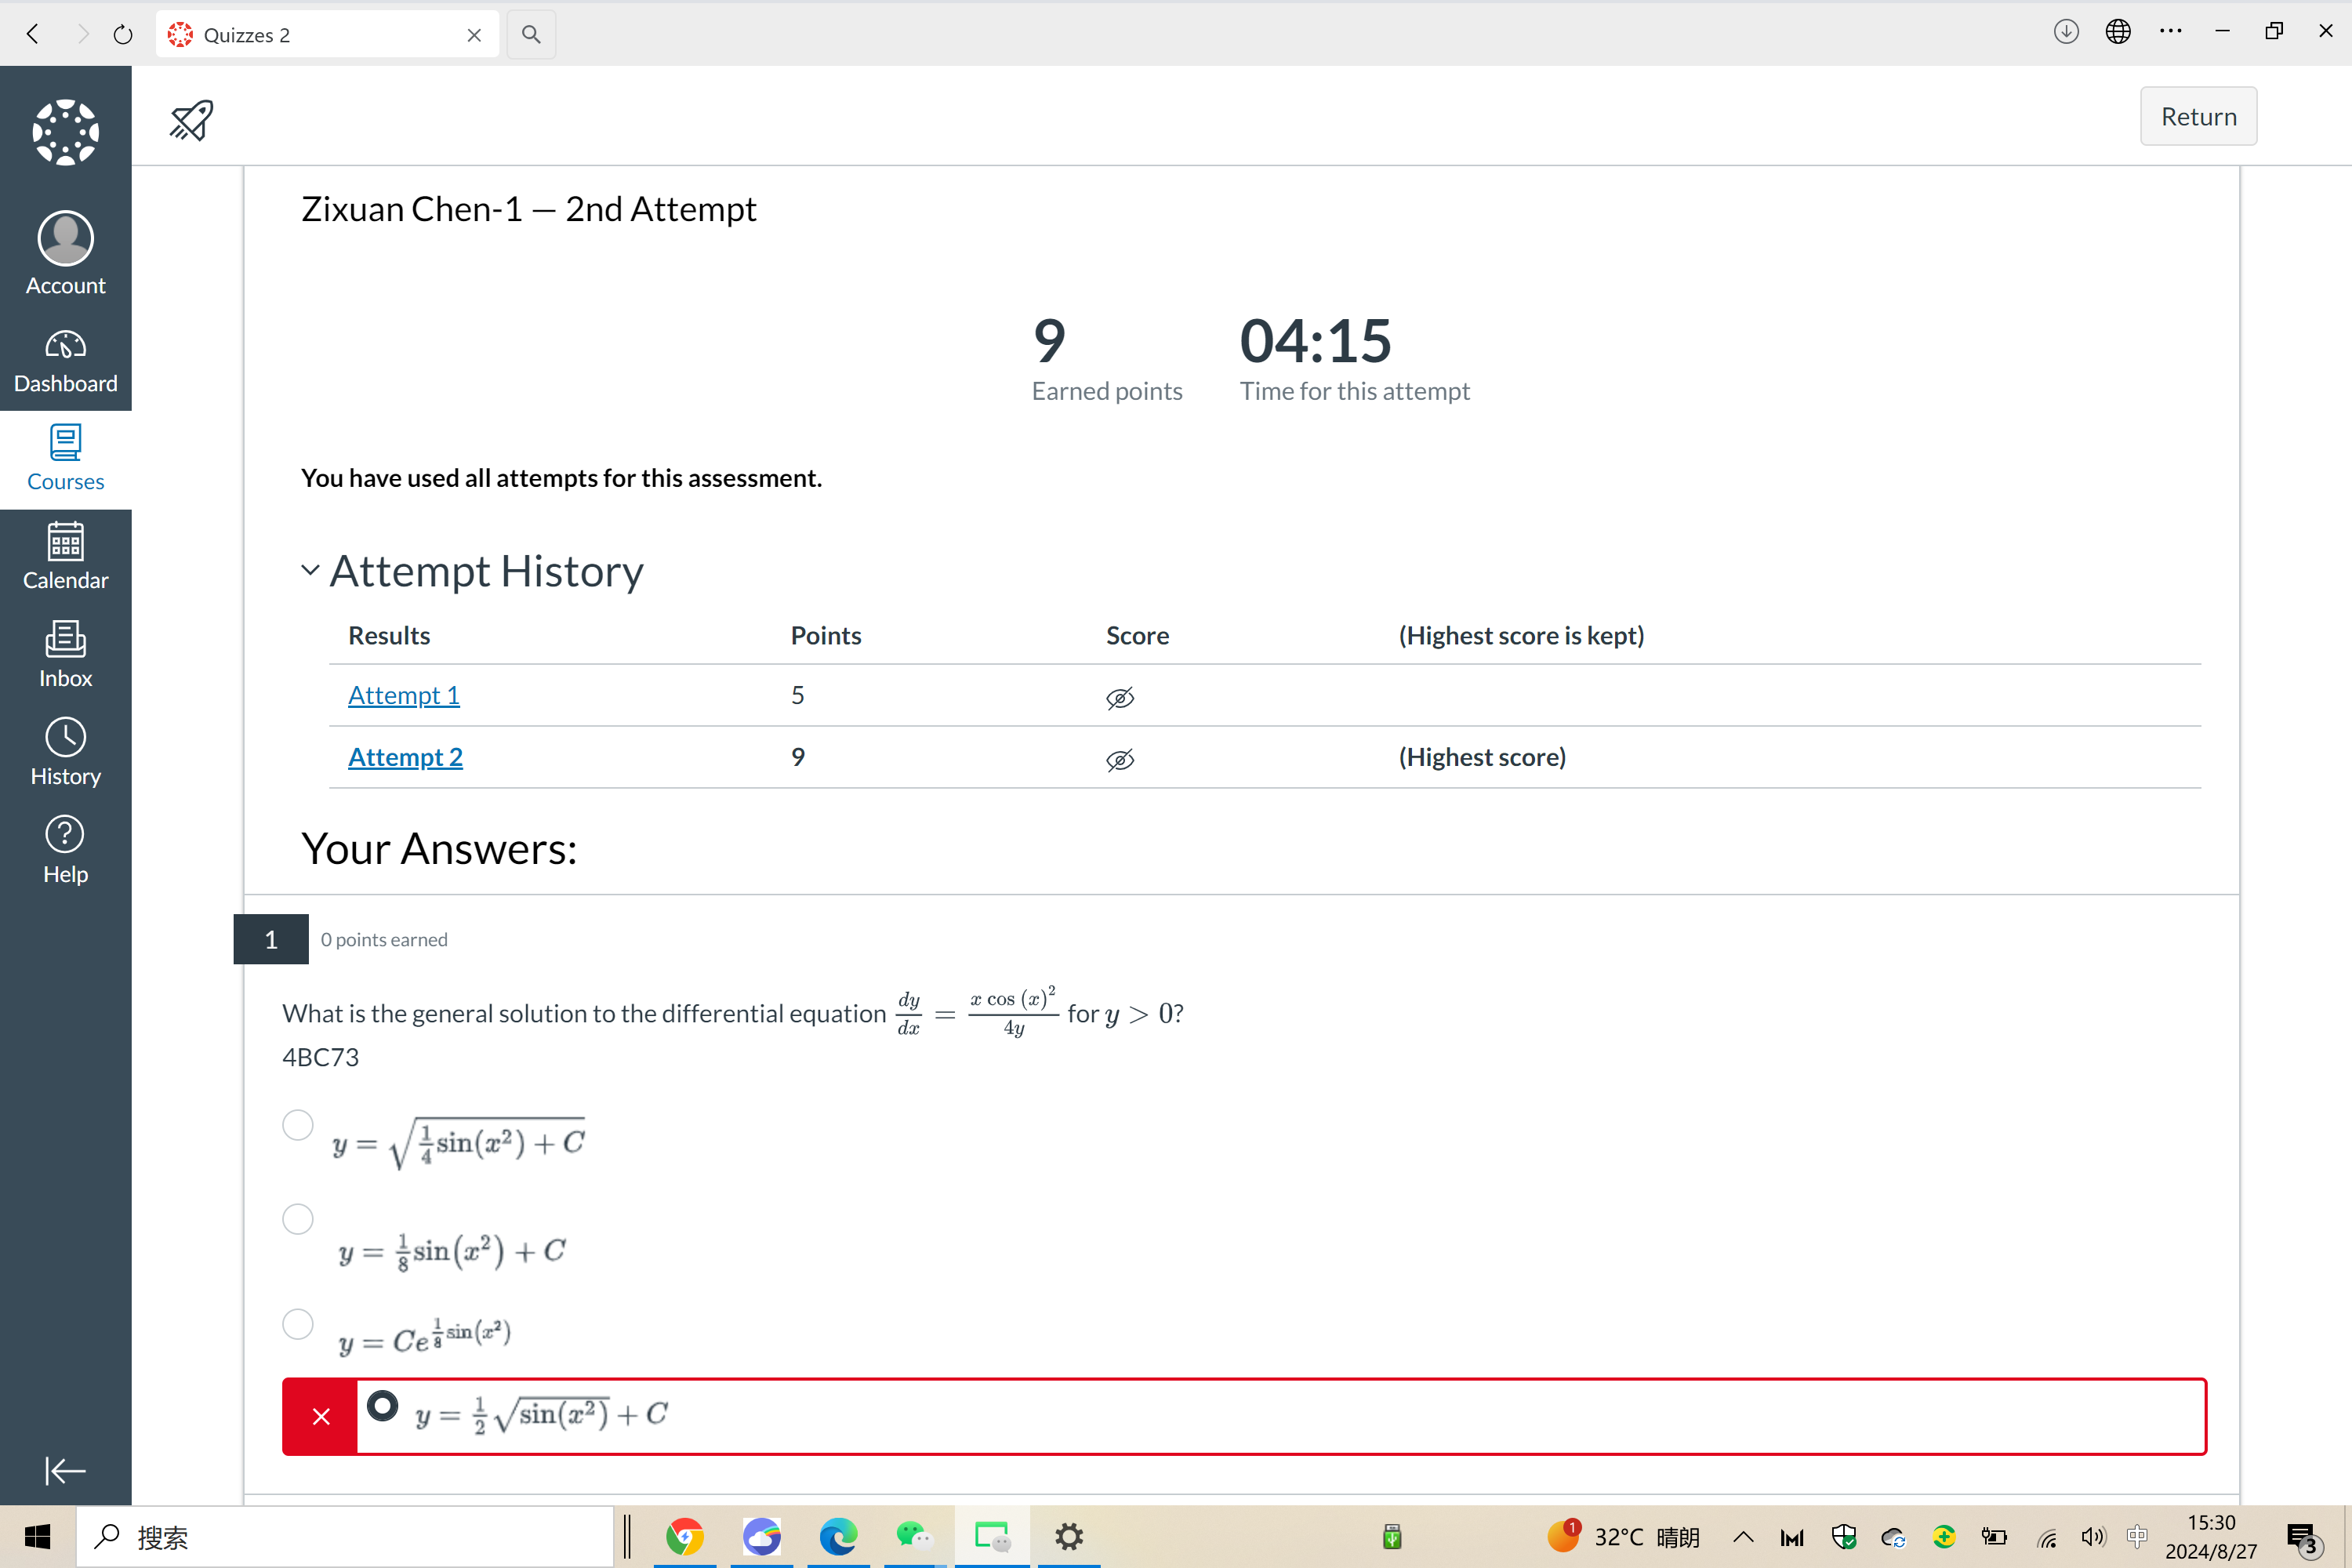Open the Attempt 1 link

[404, 695]
